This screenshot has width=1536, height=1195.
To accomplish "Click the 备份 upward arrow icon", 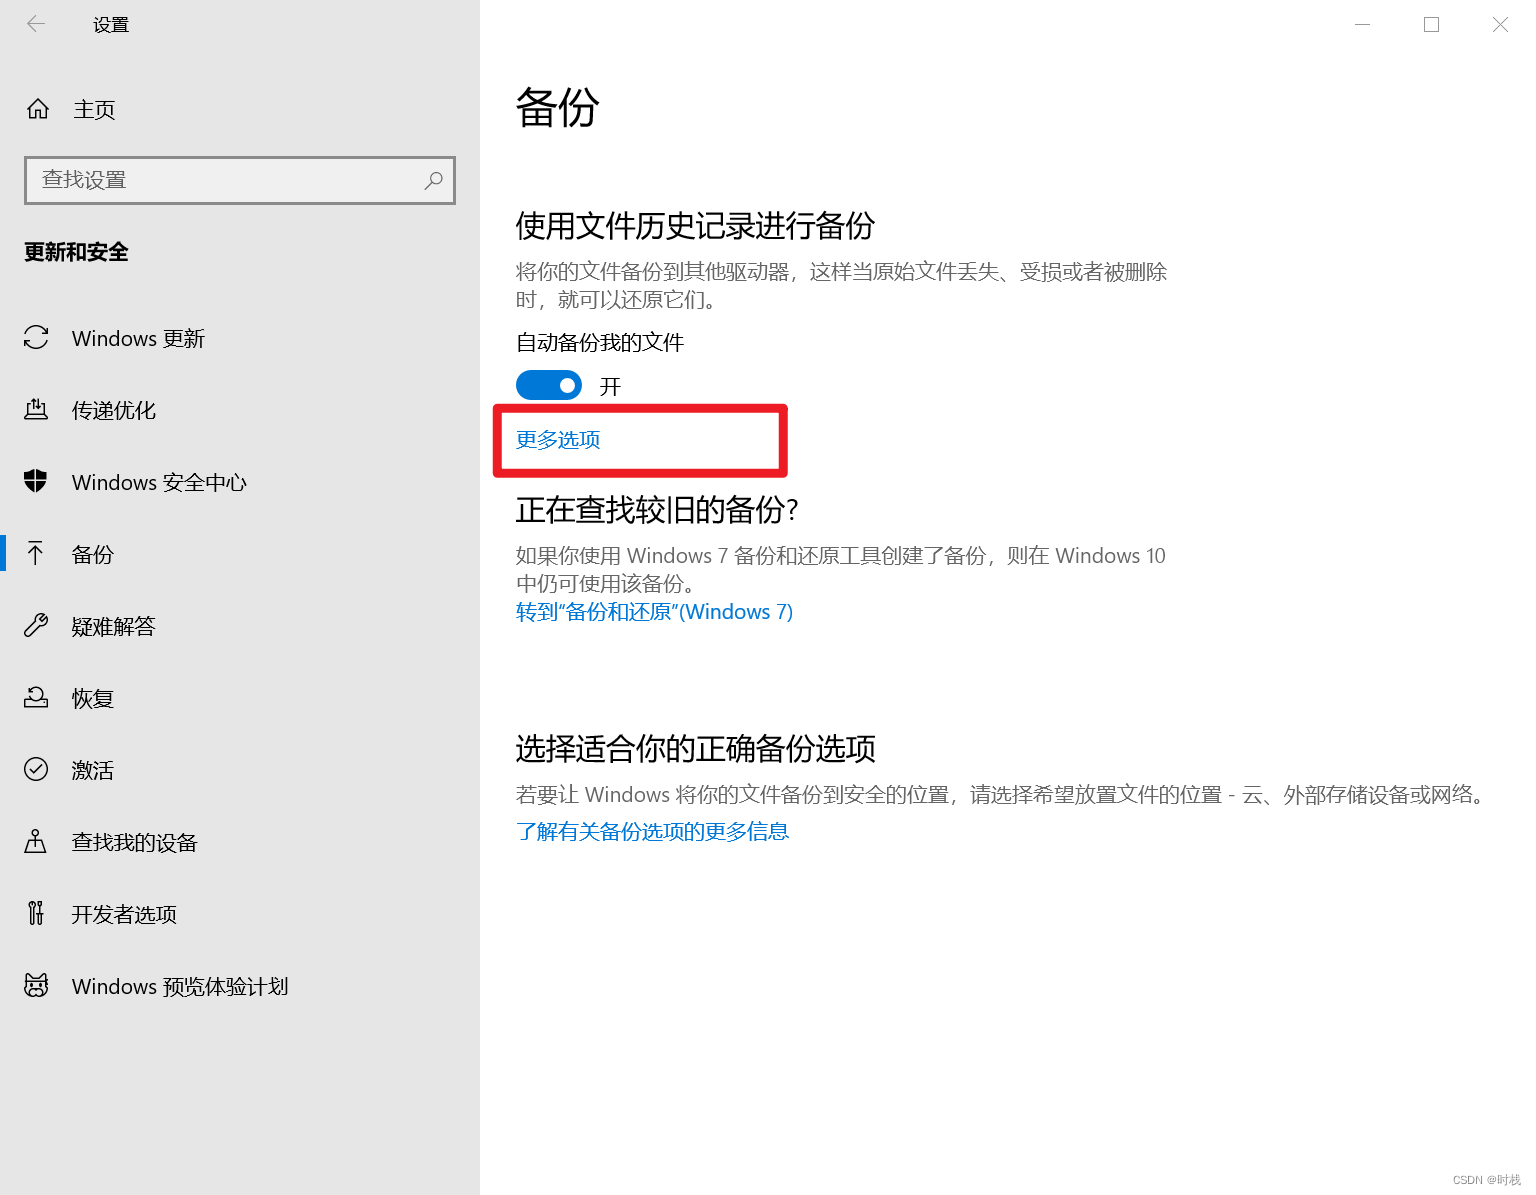I will 36,553.
